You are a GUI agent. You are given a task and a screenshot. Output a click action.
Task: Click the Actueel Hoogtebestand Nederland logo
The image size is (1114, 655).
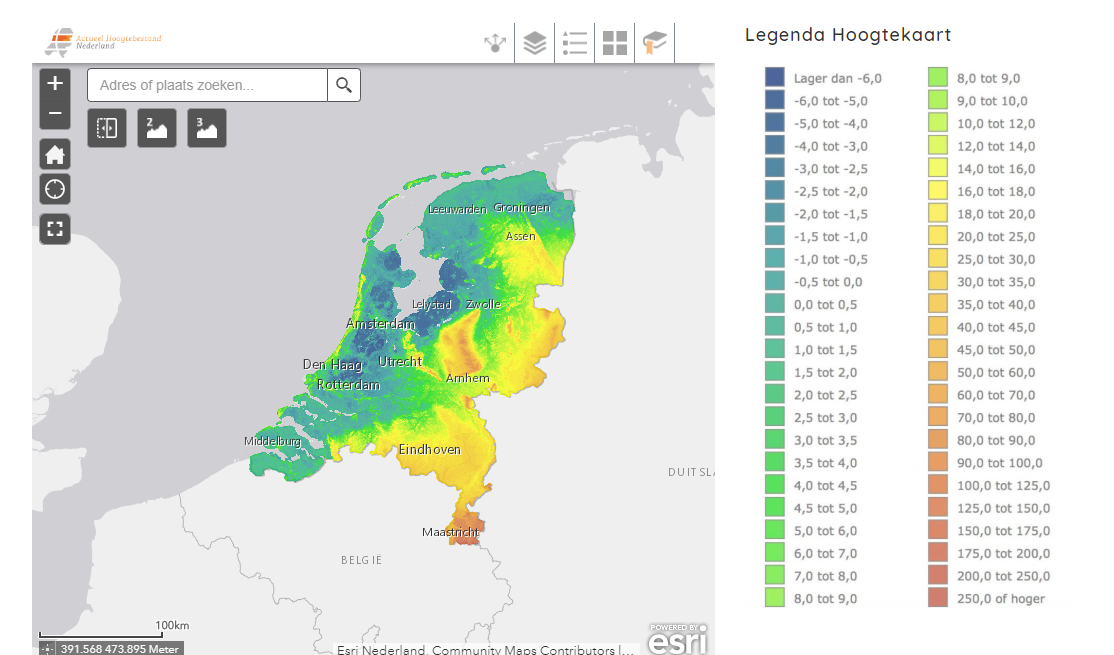coord(103,42)
